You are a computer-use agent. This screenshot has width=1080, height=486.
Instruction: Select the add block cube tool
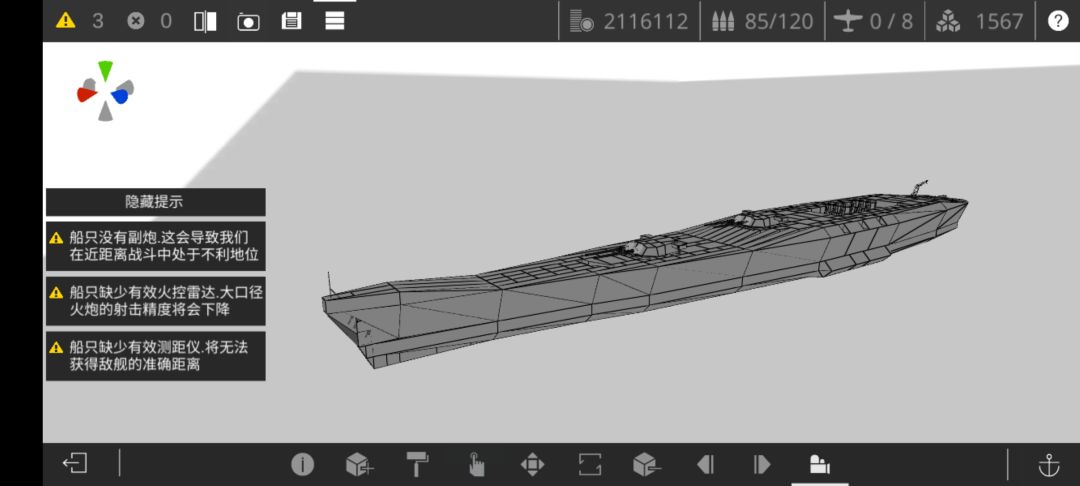tap(359, 465)
